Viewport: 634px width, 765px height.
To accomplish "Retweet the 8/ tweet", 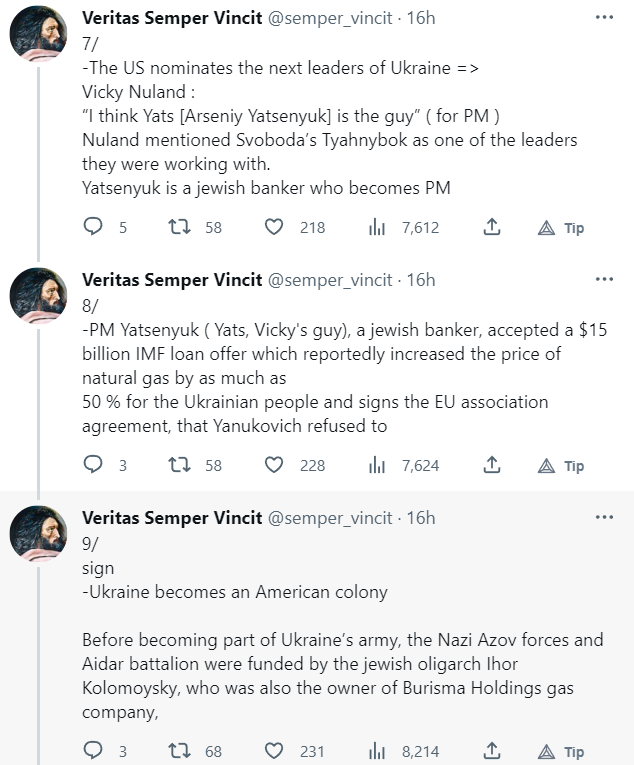I will 181,465.
